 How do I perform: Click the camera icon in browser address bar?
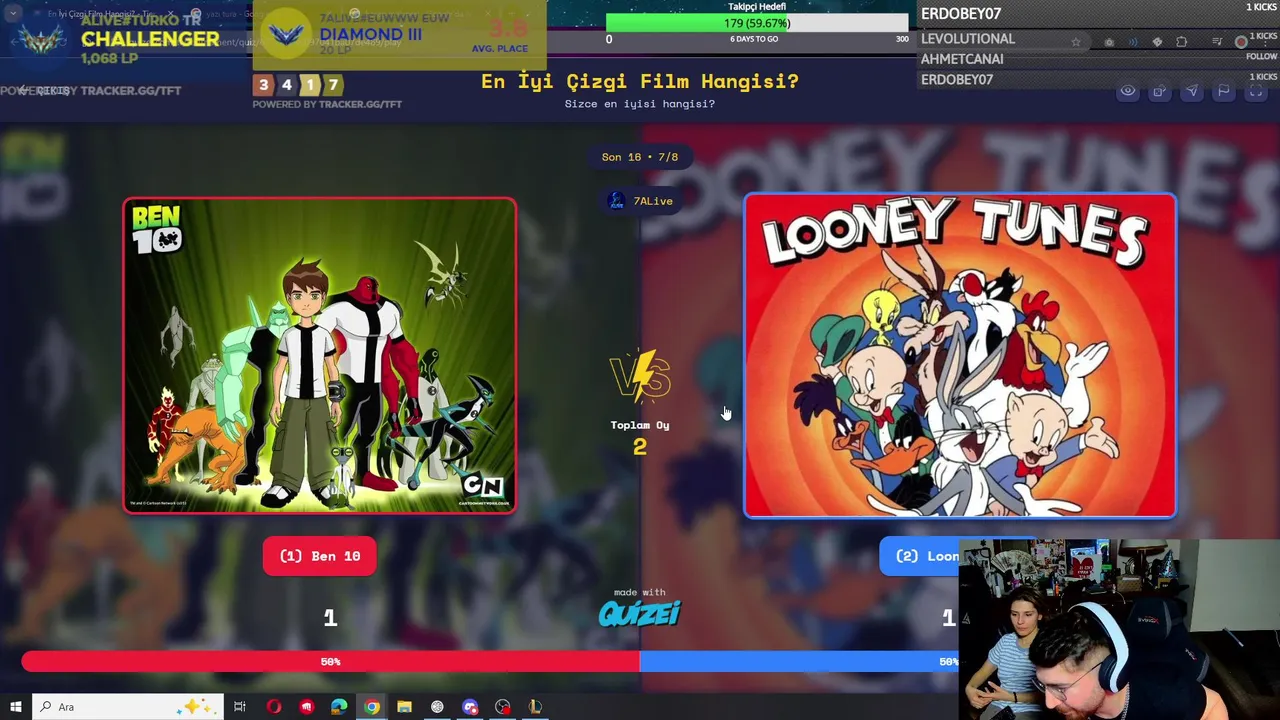click(1109, 42)
